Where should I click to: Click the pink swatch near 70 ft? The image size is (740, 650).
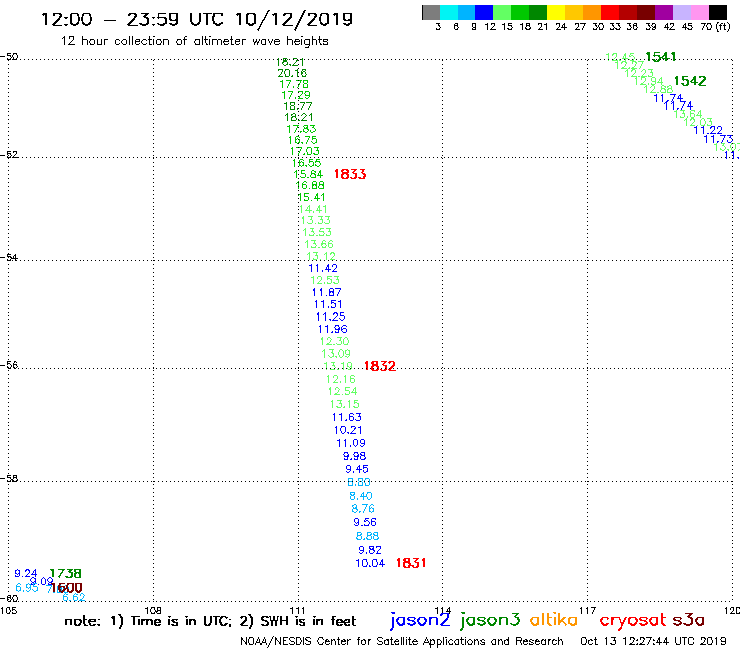tap(699, 12)
